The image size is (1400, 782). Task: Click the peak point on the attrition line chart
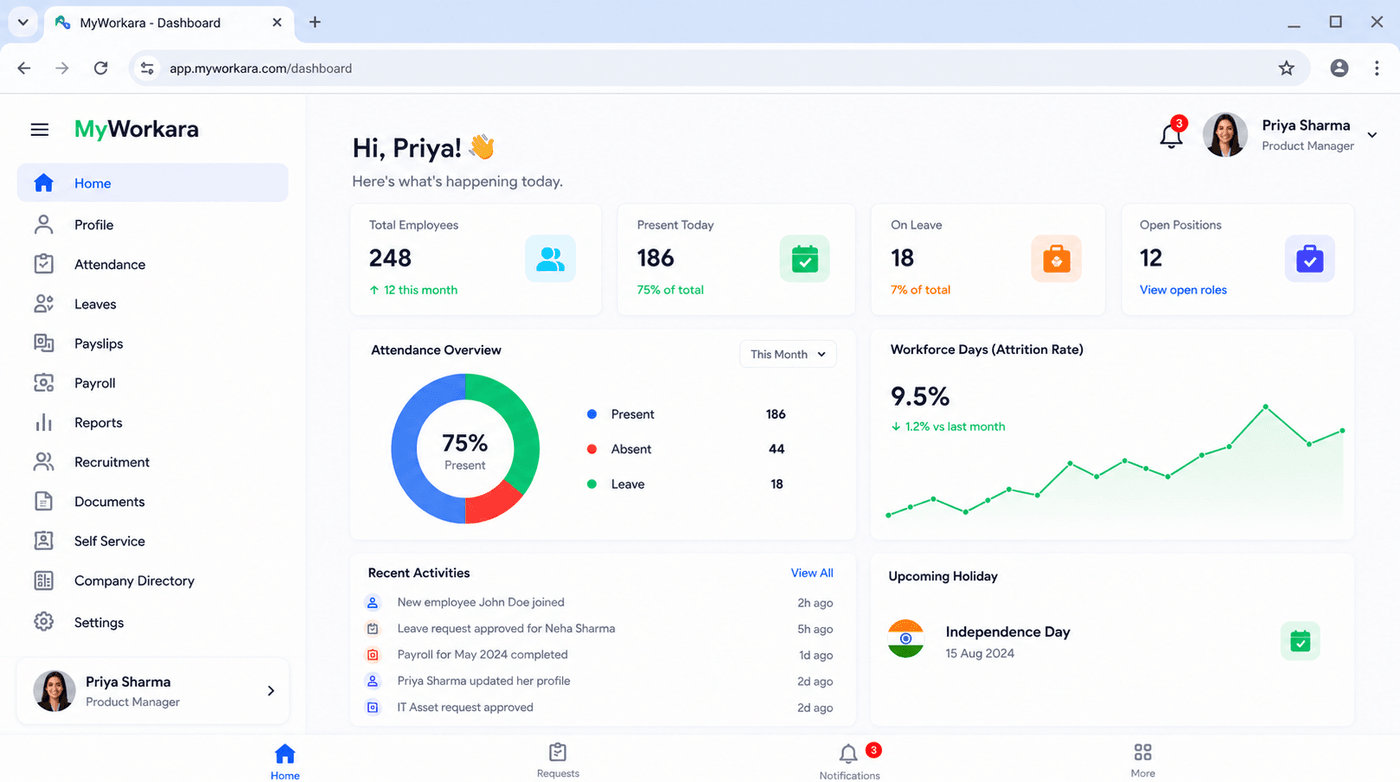tap(1265, 407)
